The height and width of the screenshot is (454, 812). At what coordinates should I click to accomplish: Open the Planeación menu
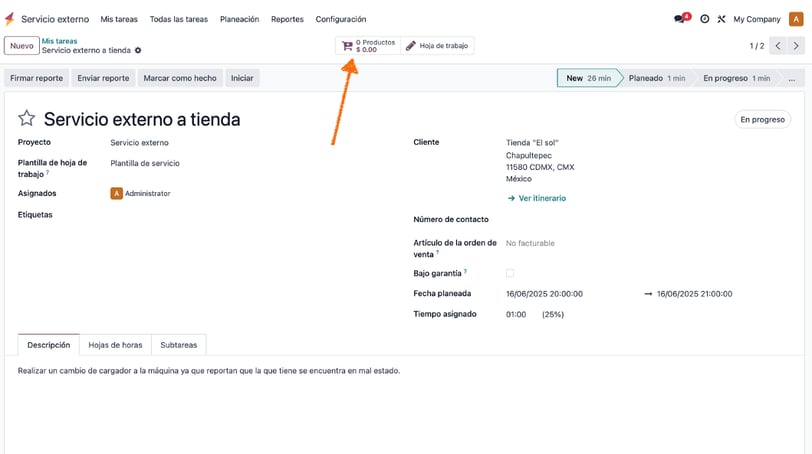[239, 19]
